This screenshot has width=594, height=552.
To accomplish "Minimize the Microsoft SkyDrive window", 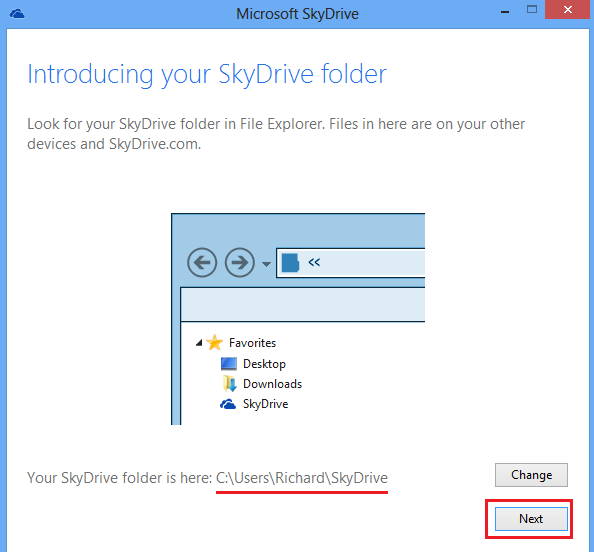I will (x=505, y=12).
